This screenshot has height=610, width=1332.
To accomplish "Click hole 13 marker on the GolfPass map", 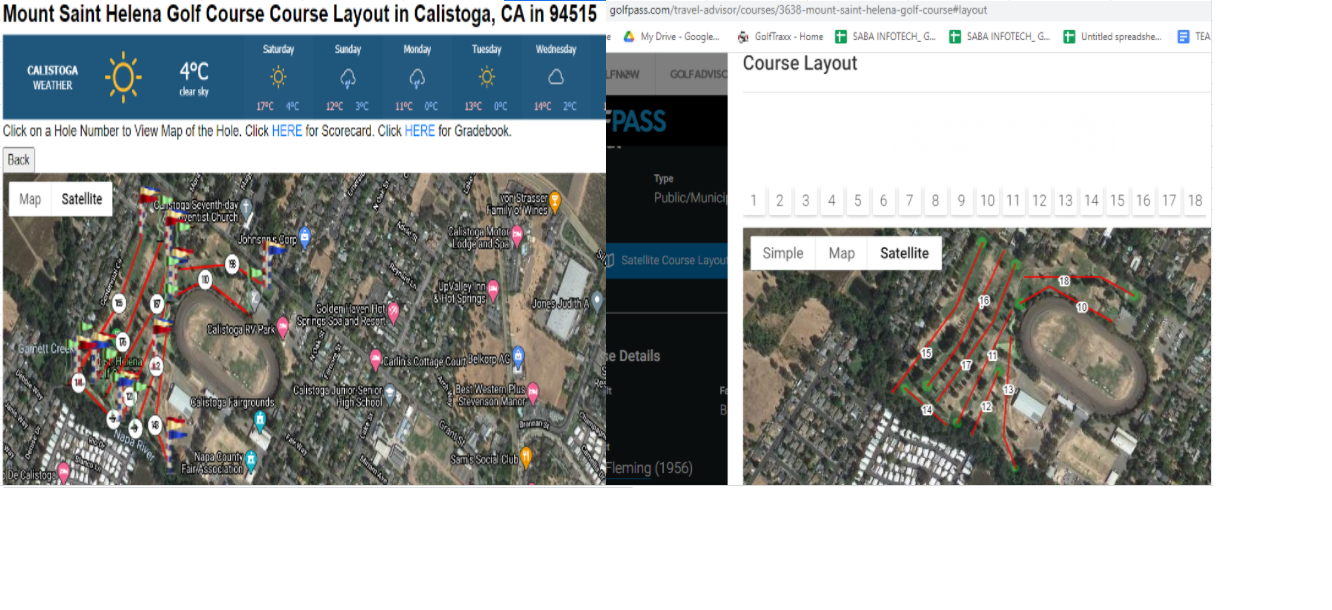I will click(1008, 390).
